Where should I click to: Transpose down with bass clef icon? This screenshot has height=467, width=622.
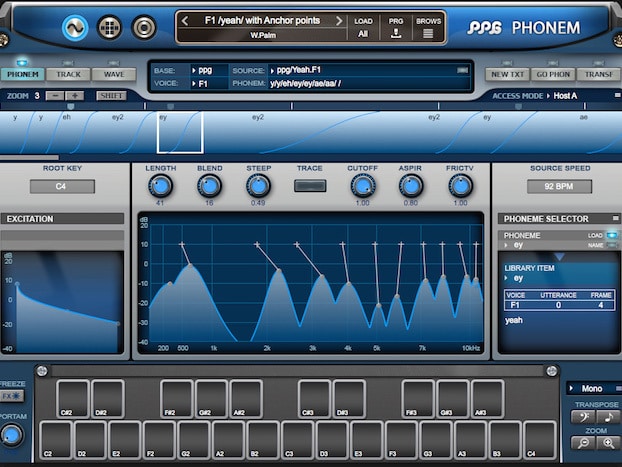[x=582, y=417]
